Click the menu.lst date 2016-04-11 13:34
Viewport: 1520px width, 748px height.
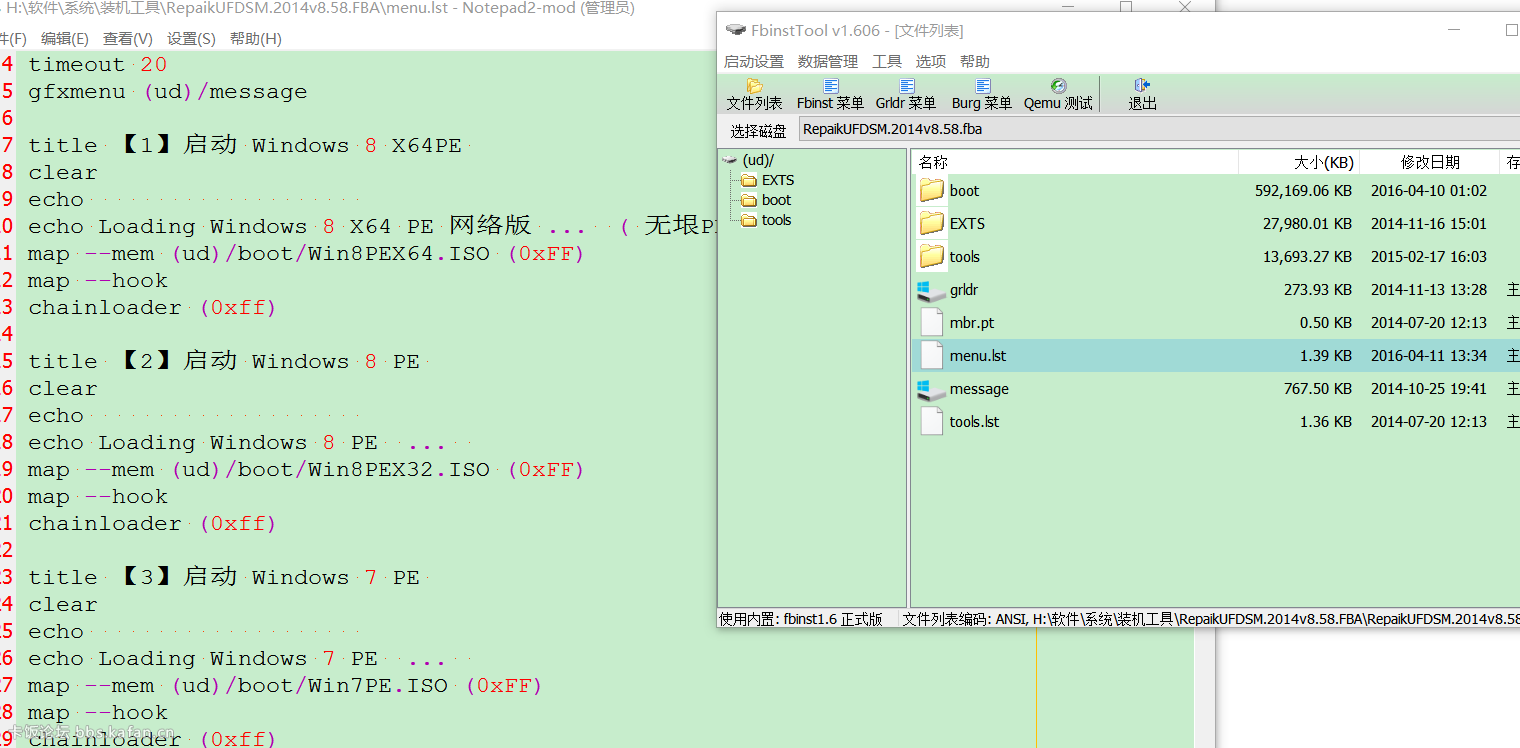pos(1429,355)
